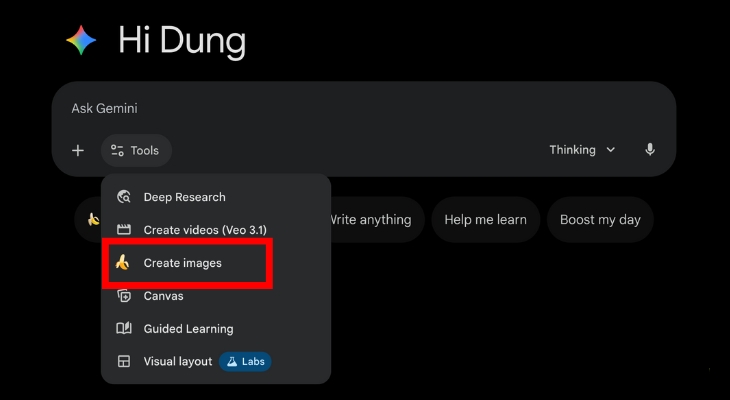Choose the Guided Learning menu label
730x400 pixels.
pyautogui.click(x=188, y=329)
